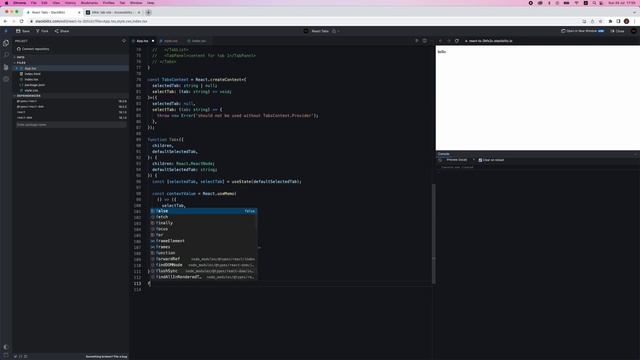This screenshot has width=640, height=360.
Task: Click the left of the two editor tab bar icons
Action: [x=417, y=41]
